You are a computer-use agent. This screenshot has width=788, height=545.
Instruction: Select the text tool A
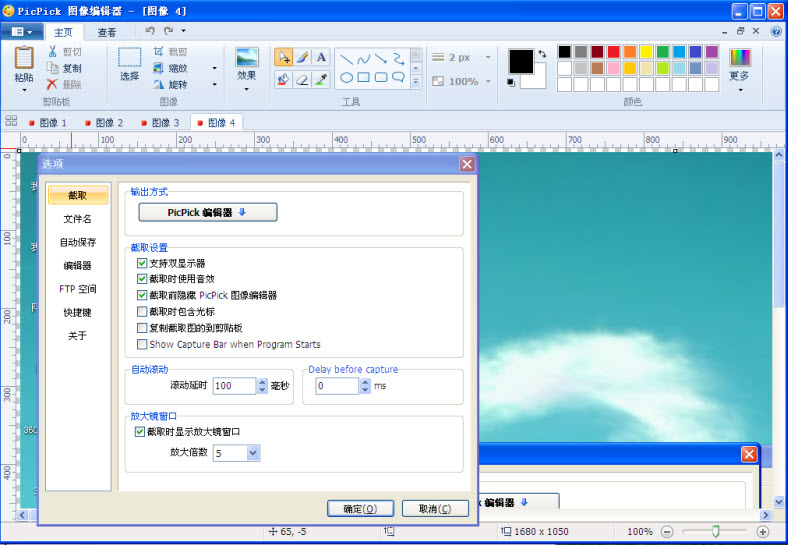point(321,57)
